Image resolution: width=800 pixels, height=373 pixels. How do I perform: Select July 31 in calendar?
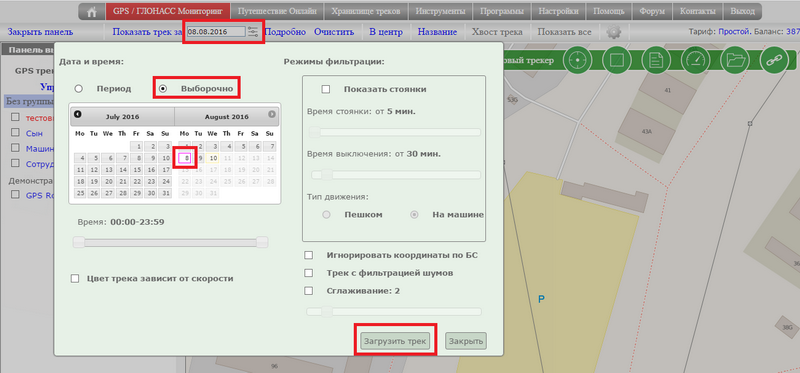point(165,193)
